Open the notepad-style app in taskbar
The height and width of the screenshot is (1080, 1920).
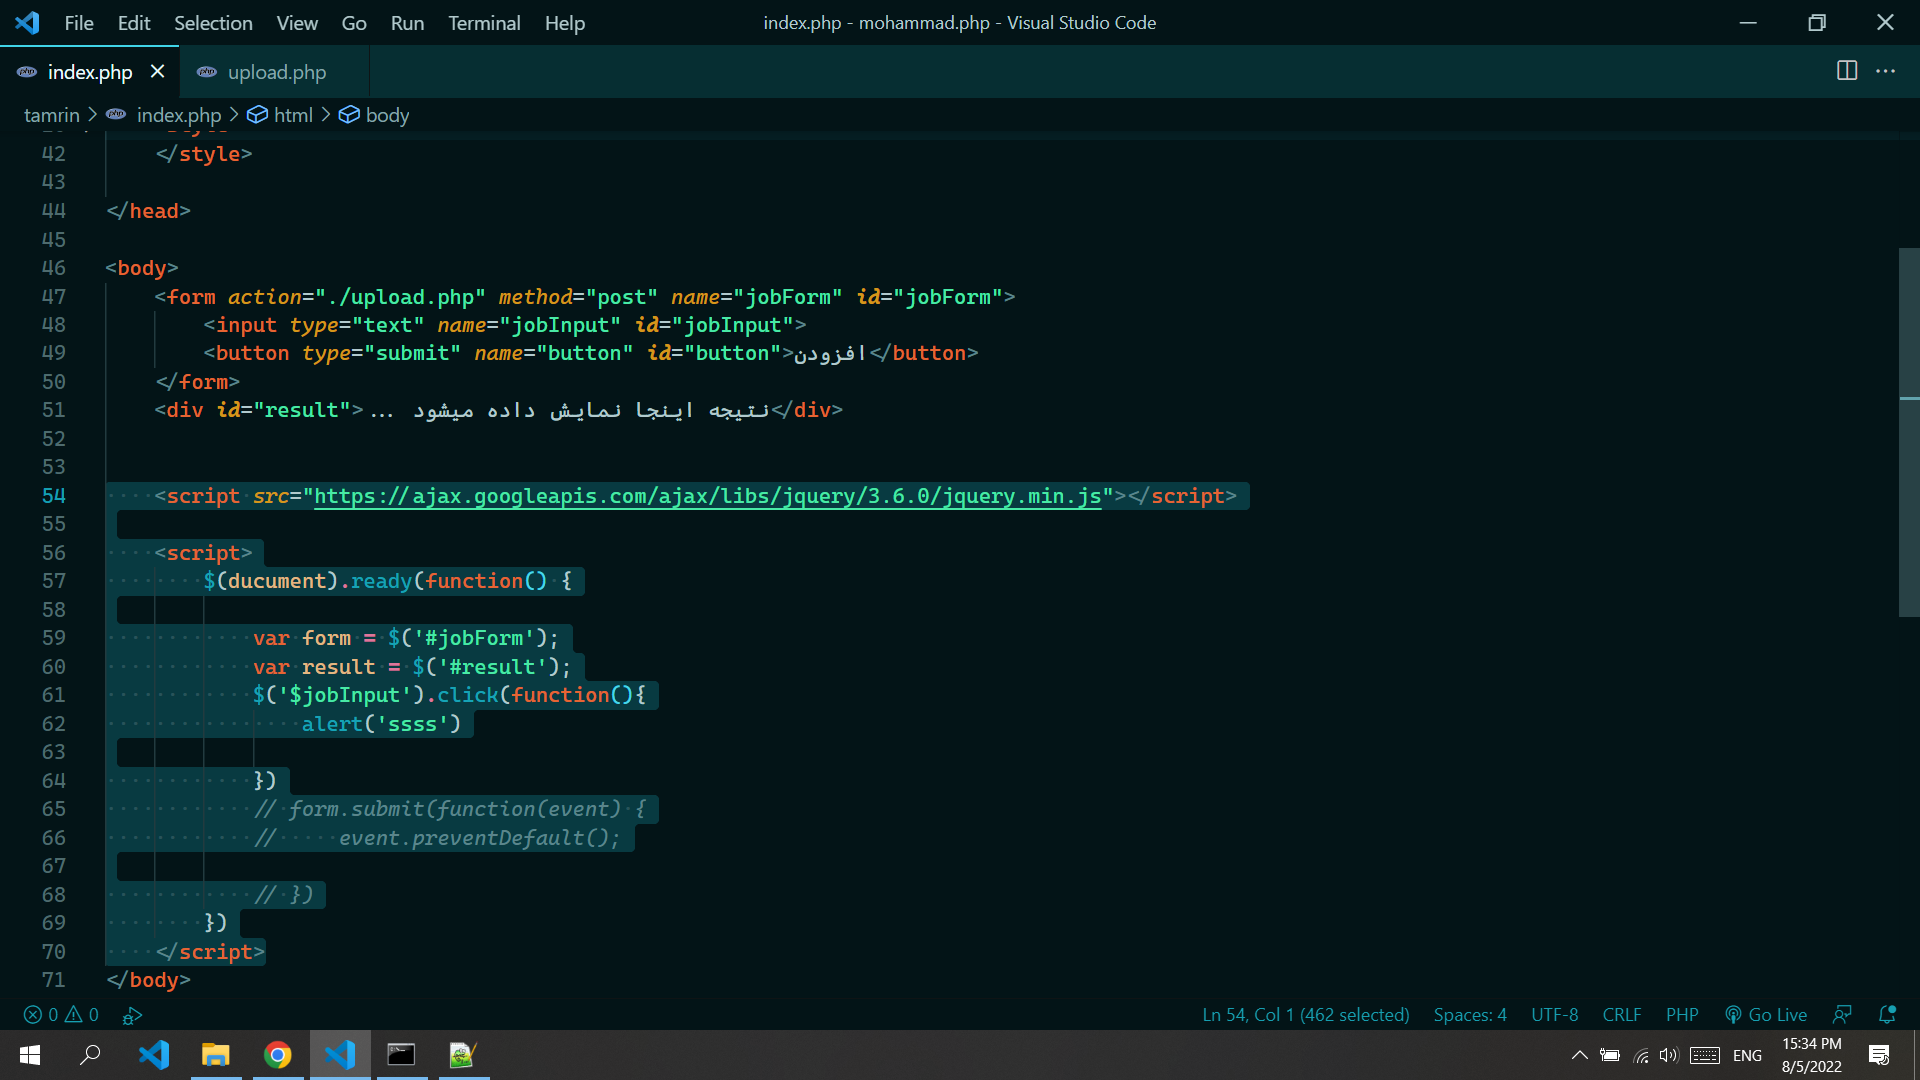[x=463, y=1055]
